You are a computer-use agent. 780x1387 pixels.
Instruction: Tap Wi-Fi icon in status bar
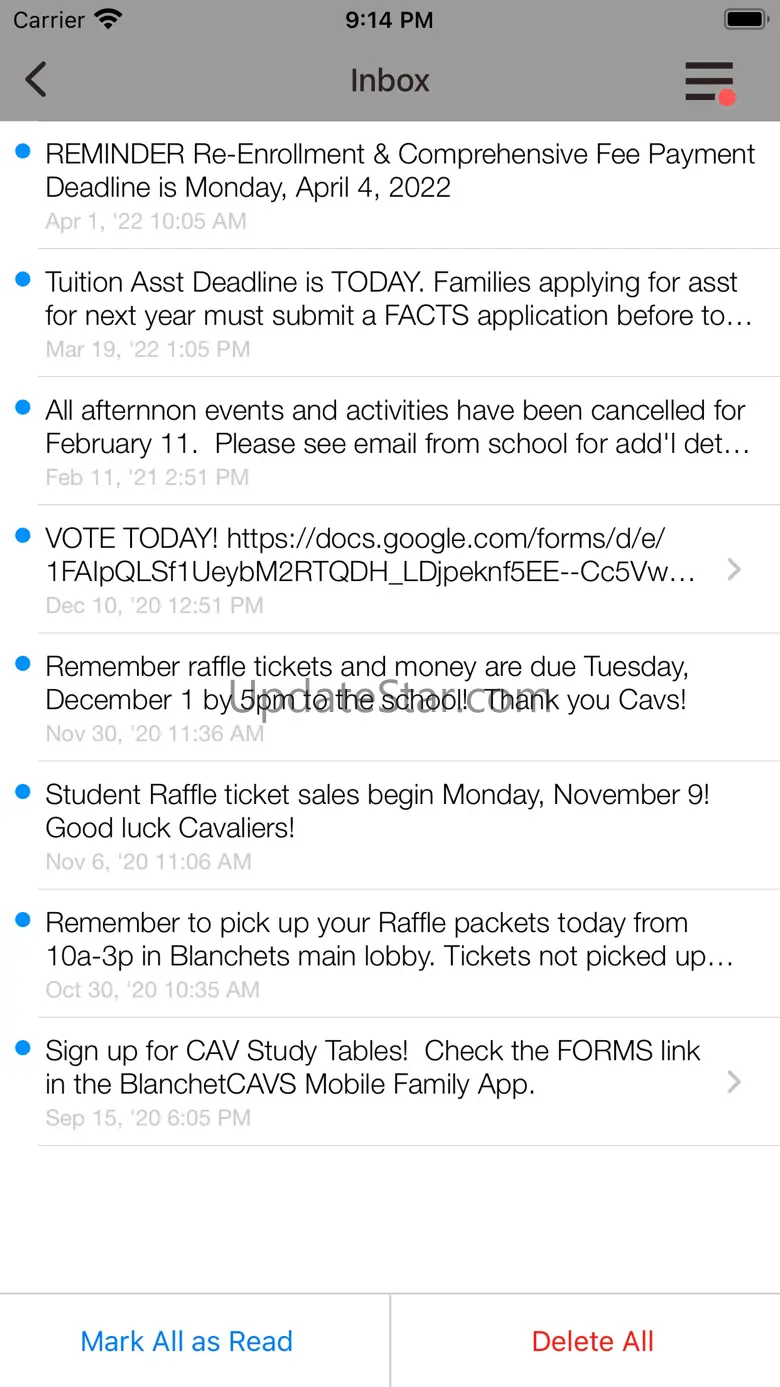pyautogui.click(x=107, y=19)
